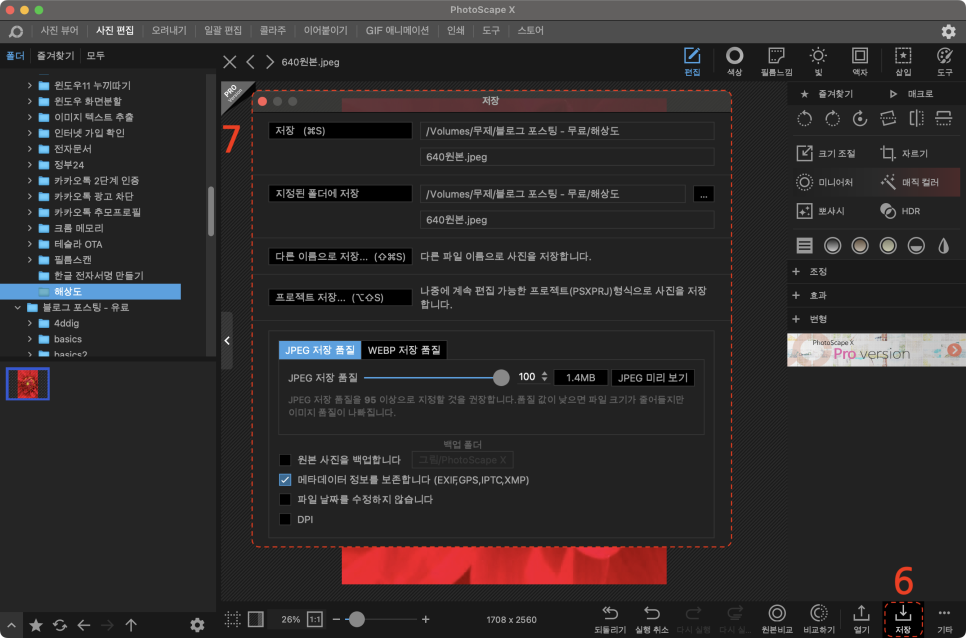The height and width of the screenshot is (638, 966).
Task: Expand the 카카오톡 광고 차단 folder
Action: click(x=29, y=196)
